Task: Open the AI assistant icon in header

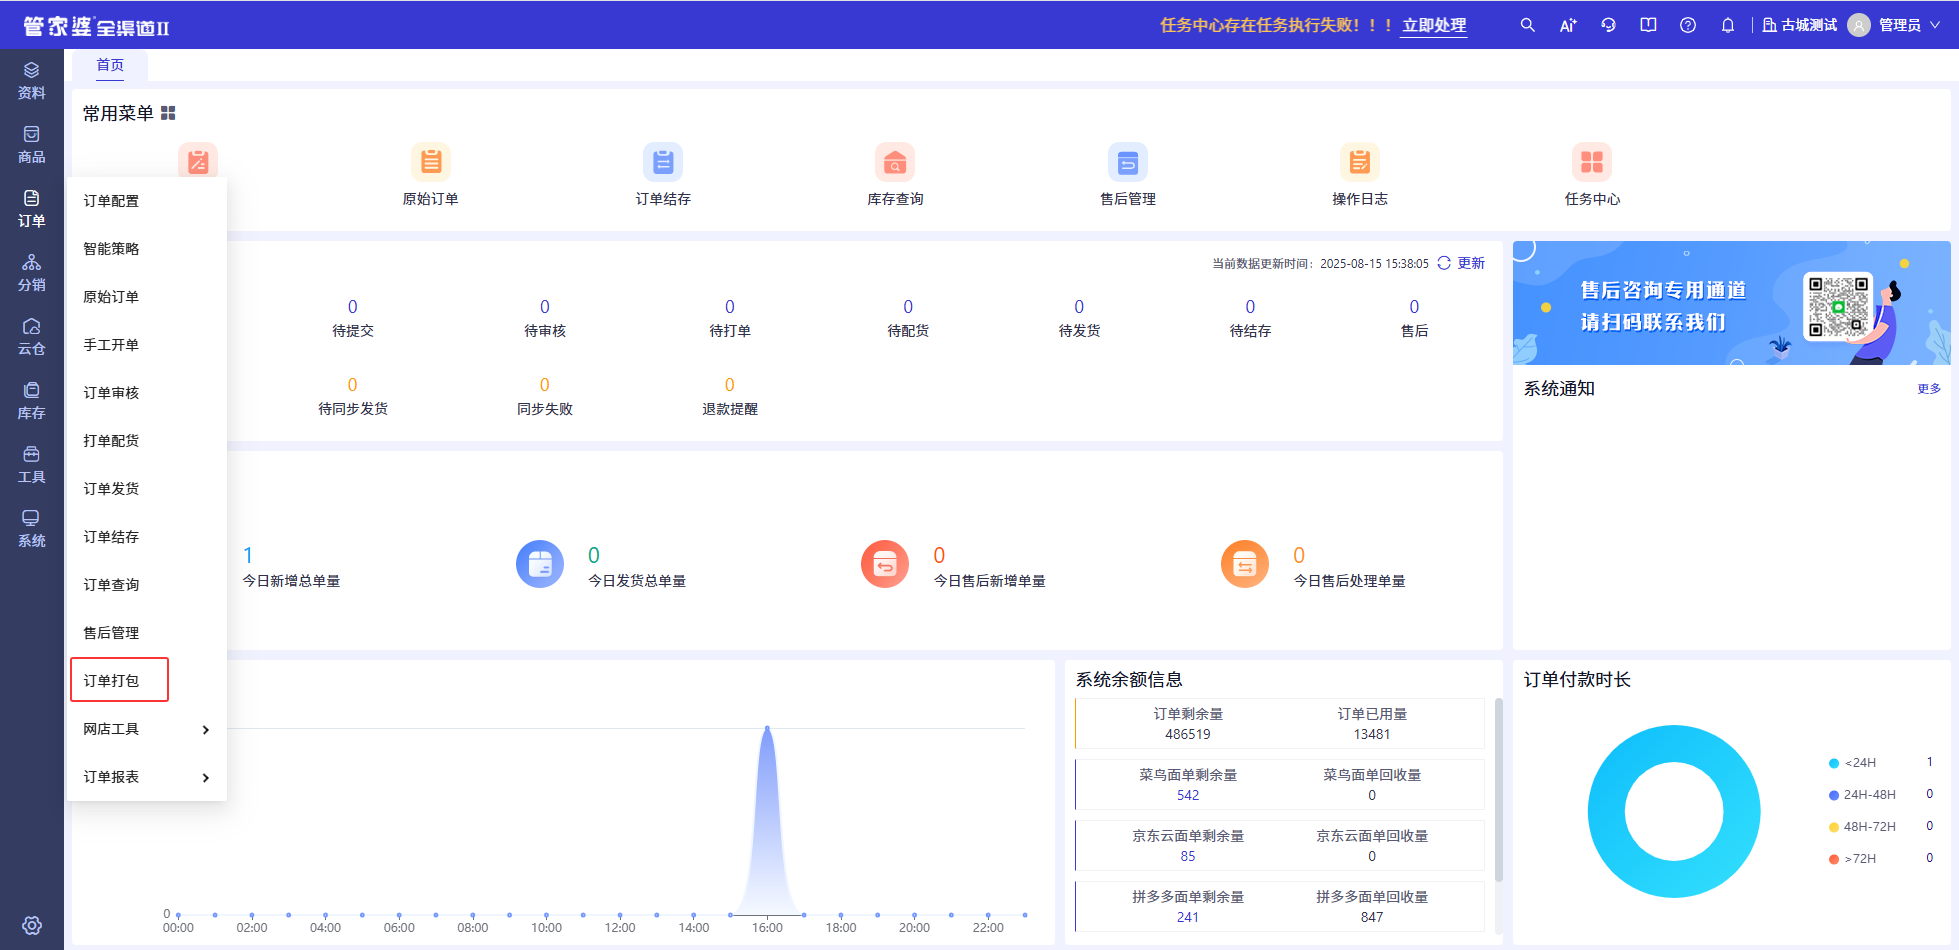Action: pyautogui.click(x=1567, y=25)
